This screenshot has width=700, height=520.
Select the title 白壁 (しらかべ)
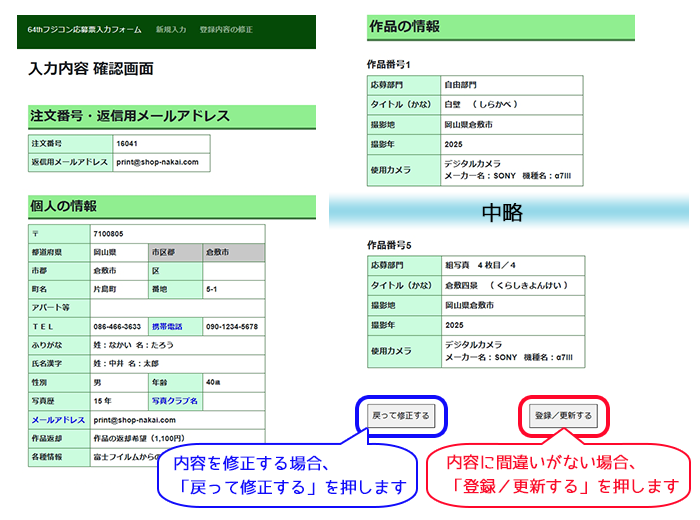point(481,104)
